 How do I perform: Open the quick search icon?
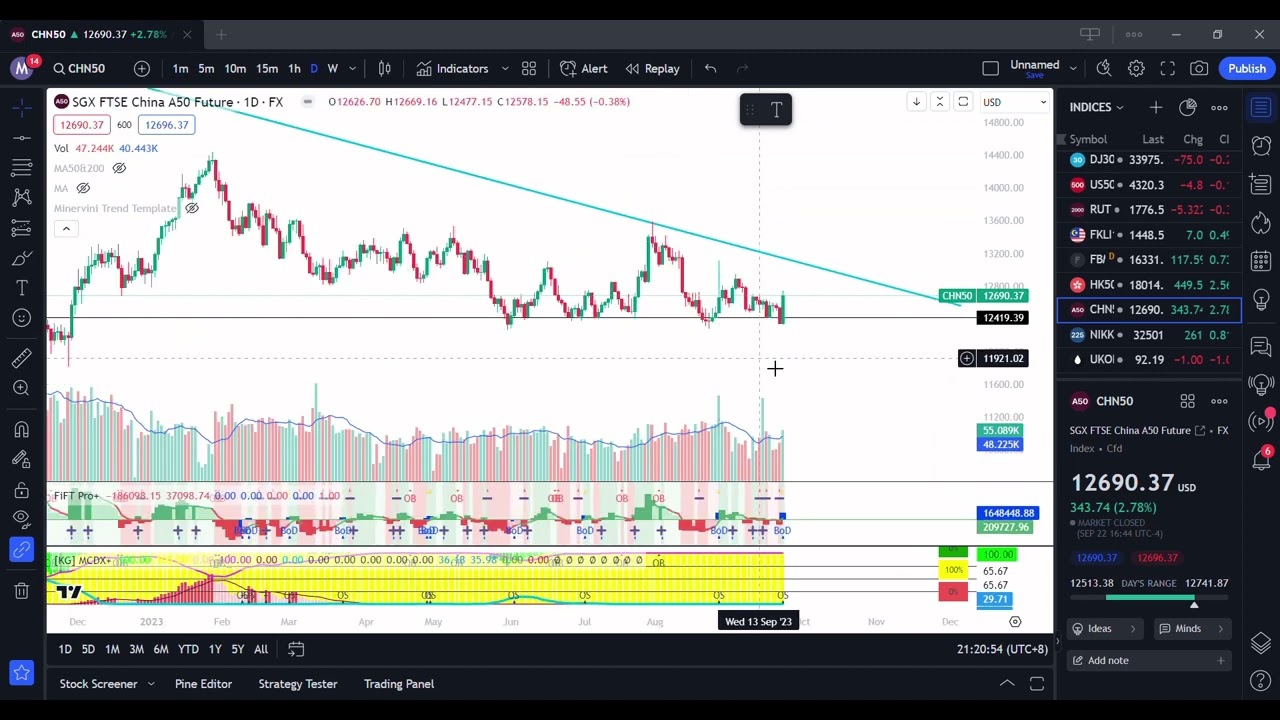point(1104,68)
